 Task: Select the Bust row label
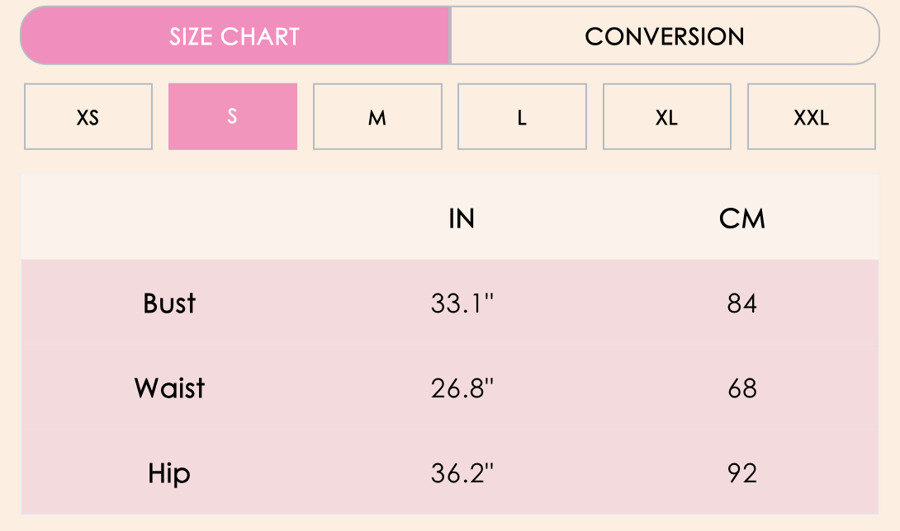[169, 303]
